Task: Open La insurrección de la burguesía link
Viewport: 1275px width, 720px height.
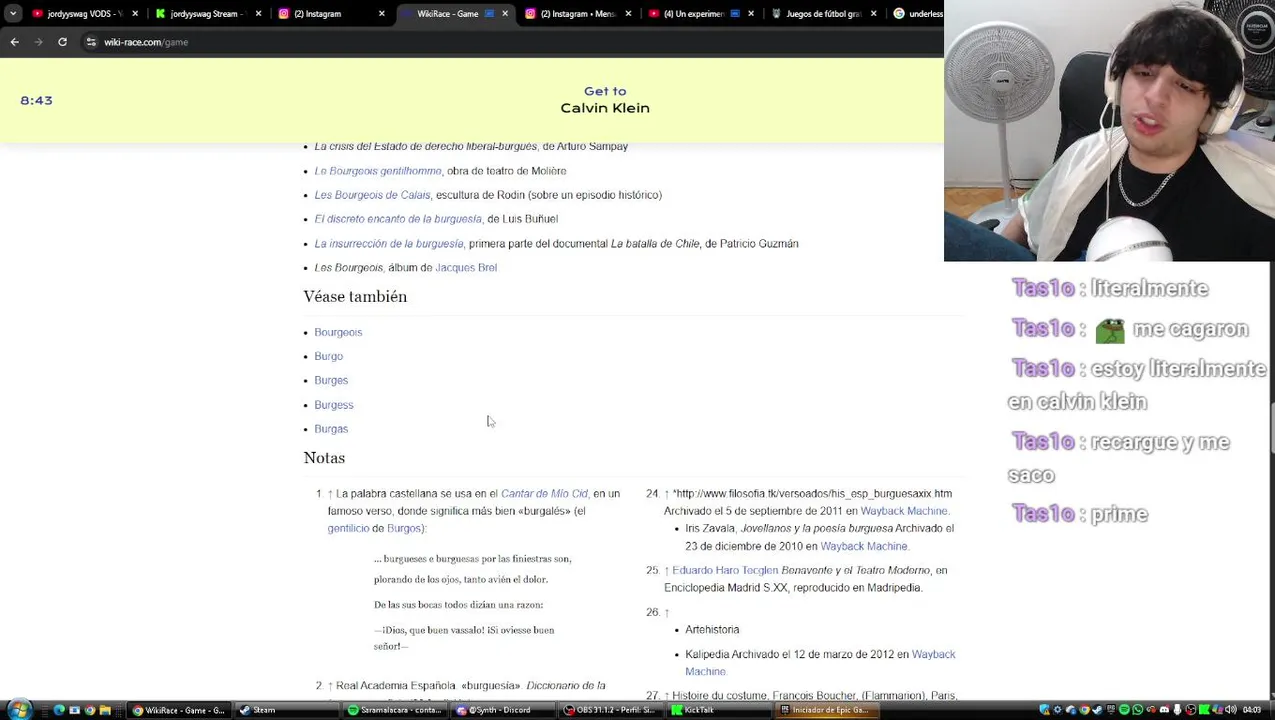Action: click(389, 243)
